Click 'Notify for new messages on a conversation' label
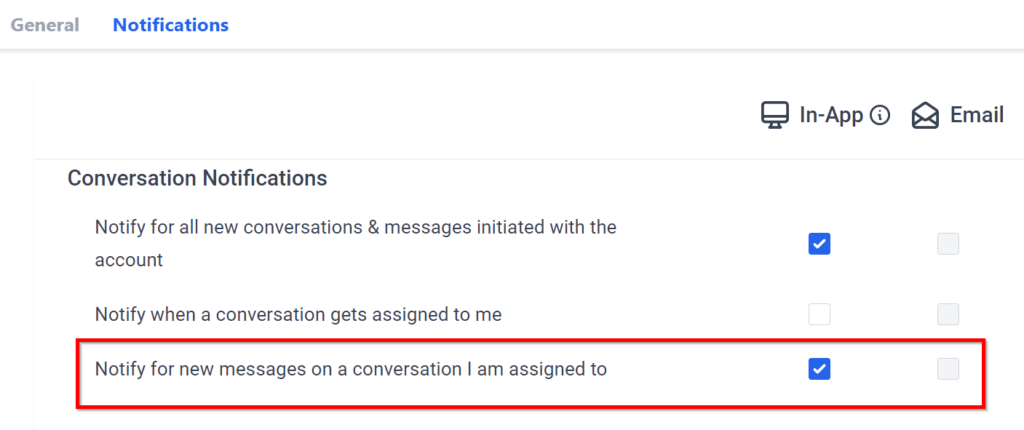 pos(350,369)
